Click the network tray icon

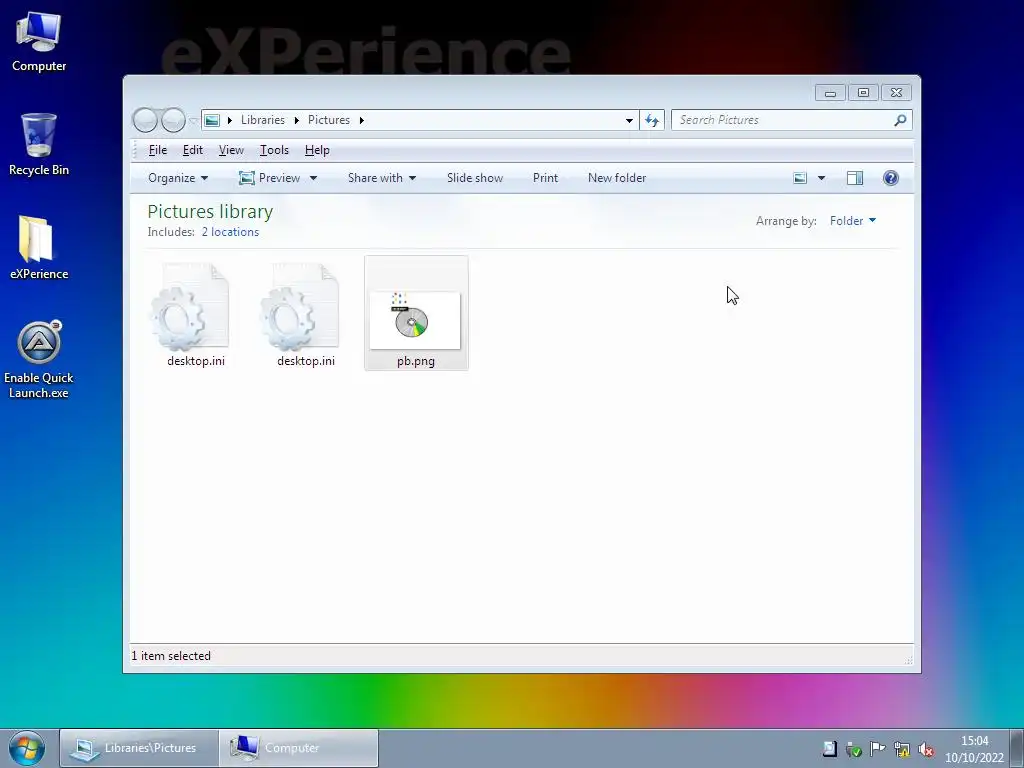(x=902, y=749)
